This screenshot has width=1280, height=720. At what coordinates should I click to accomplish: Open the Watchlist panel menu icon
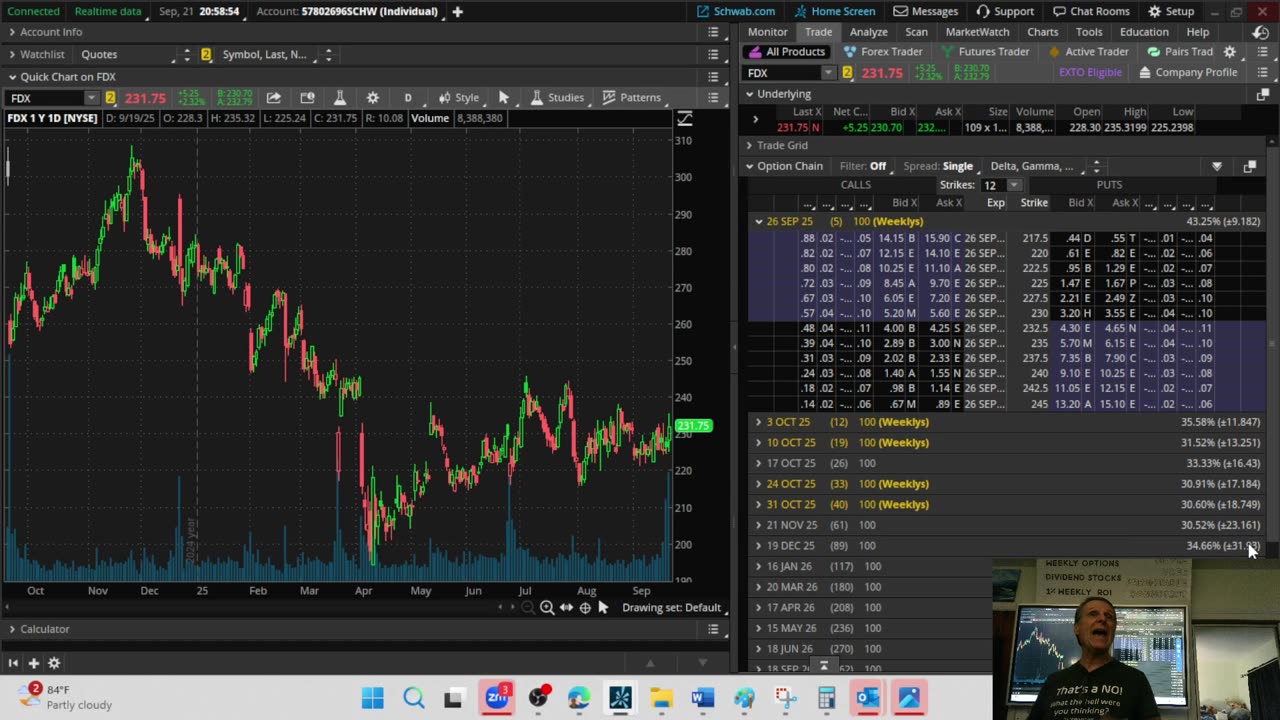(x=713, y=54)
